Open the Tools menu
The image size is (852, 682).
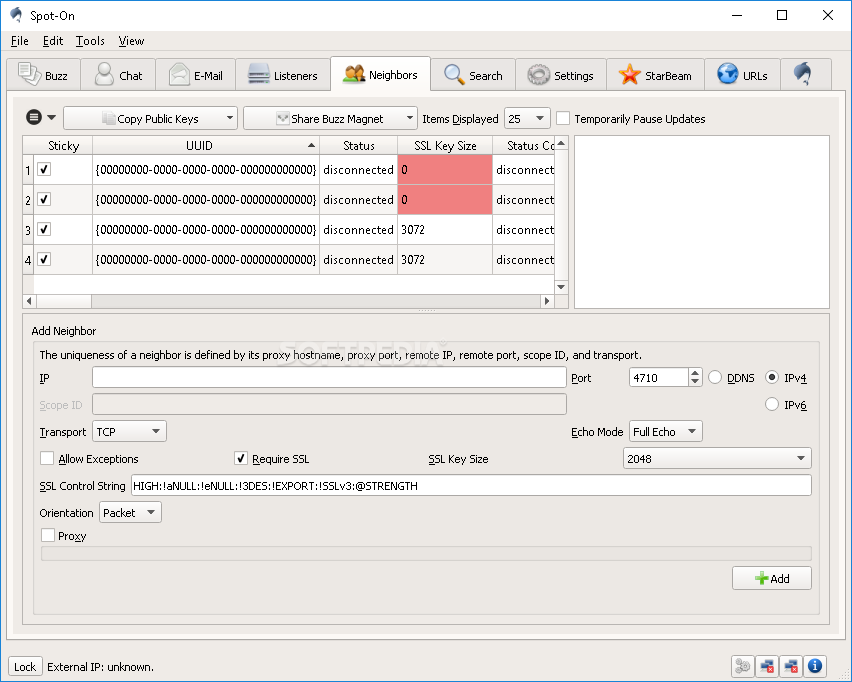[x=90, y=41]
